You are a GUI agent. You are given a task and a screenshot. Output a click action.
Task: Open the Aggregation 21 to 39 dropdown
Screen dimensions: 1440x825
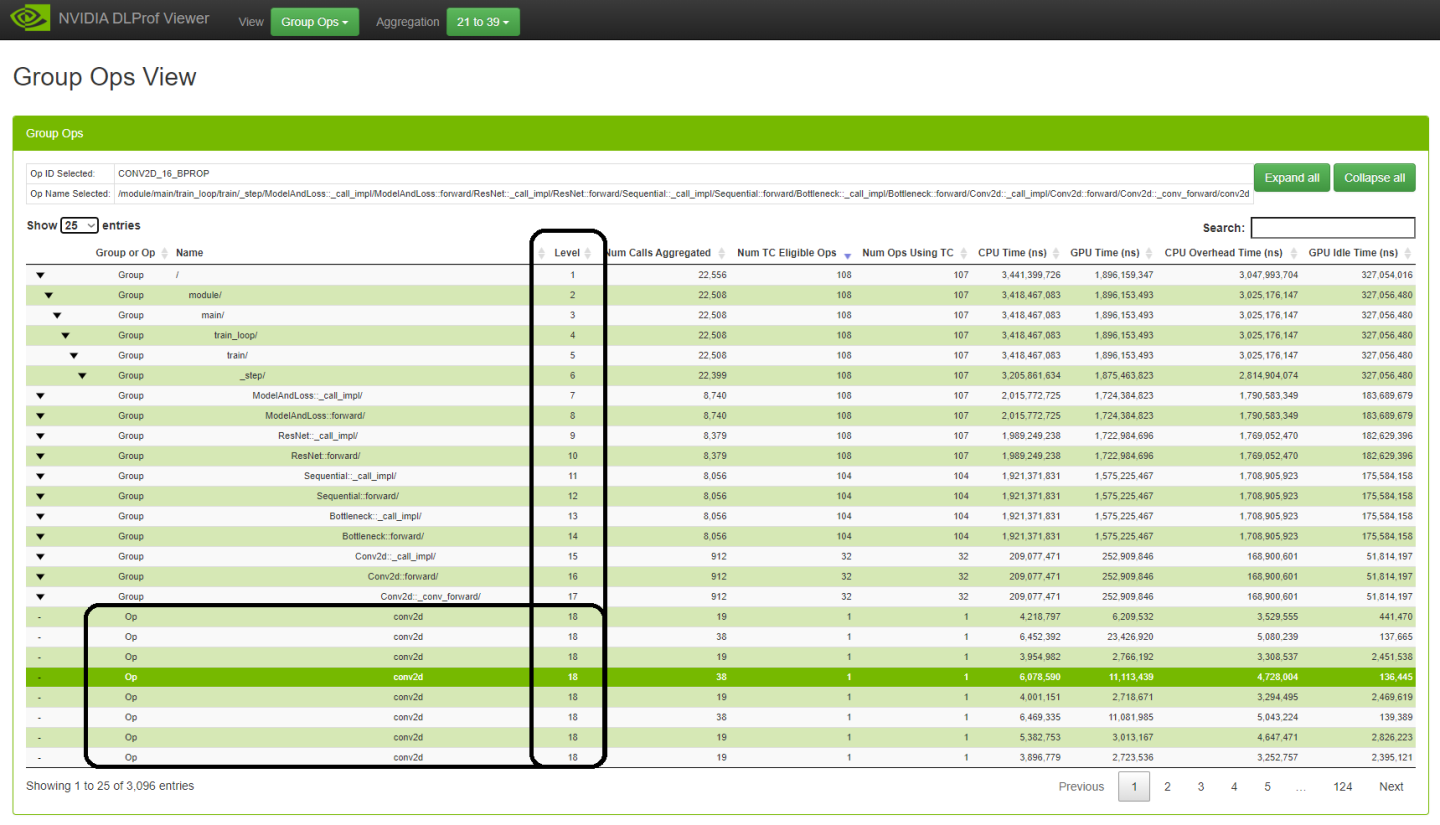[x=483, y=22]
